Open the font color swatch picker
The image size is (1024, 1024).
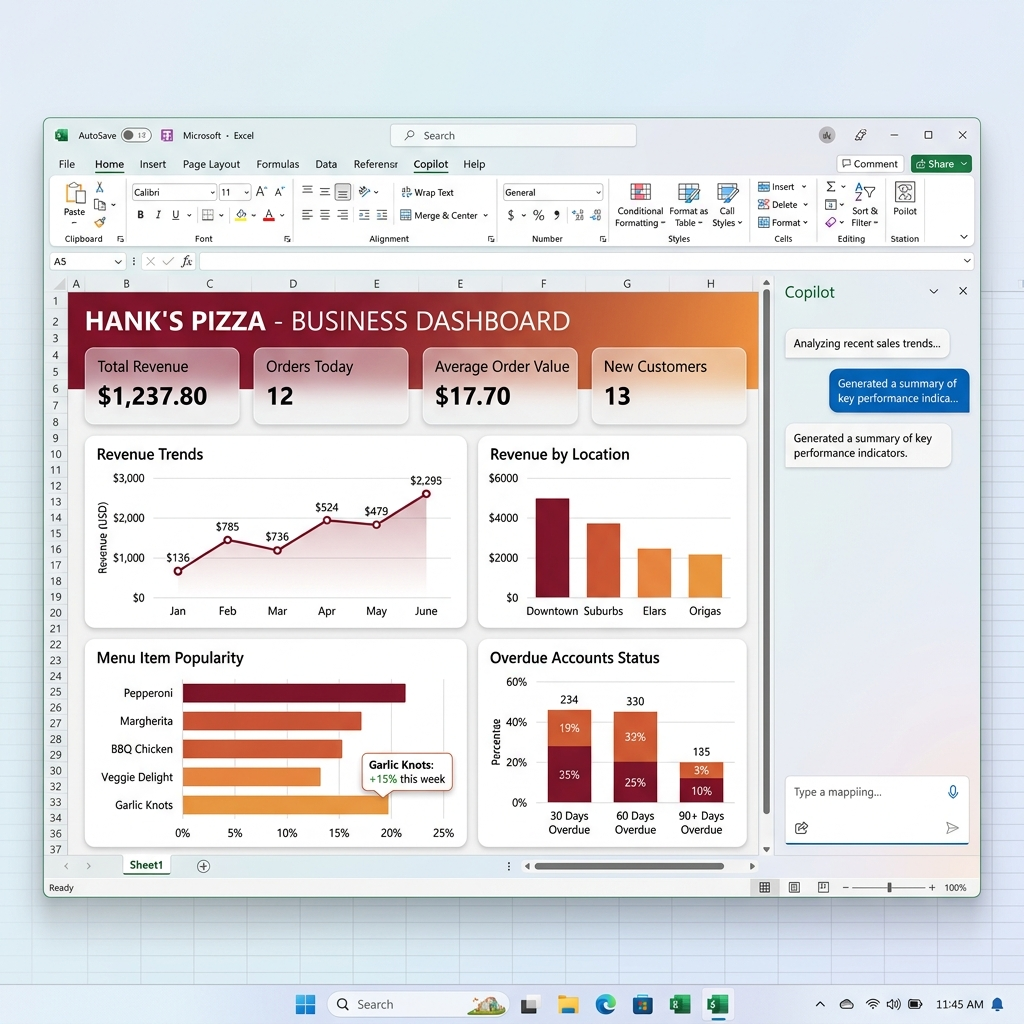click(x=268, y=215)
